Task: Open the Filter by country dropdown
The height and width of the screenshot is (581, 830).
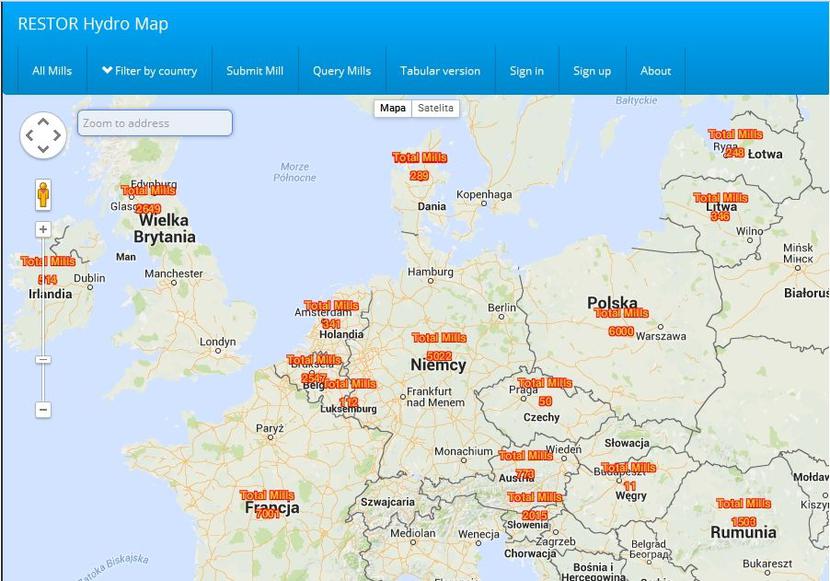Action: pos(149,71)
